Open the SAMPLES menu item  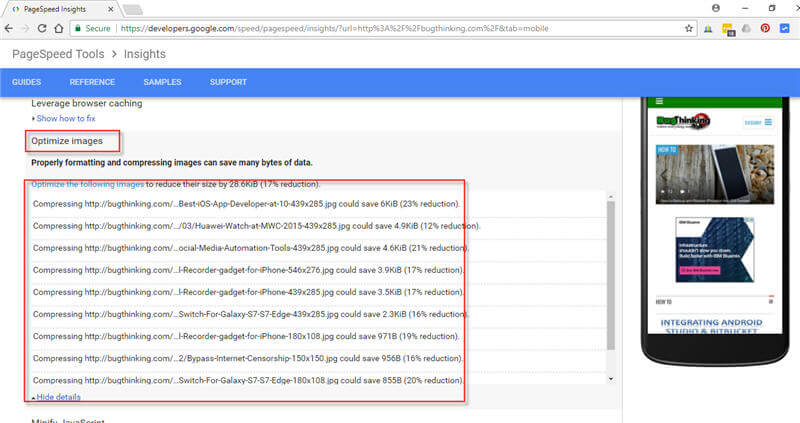[x=162, y=82]
